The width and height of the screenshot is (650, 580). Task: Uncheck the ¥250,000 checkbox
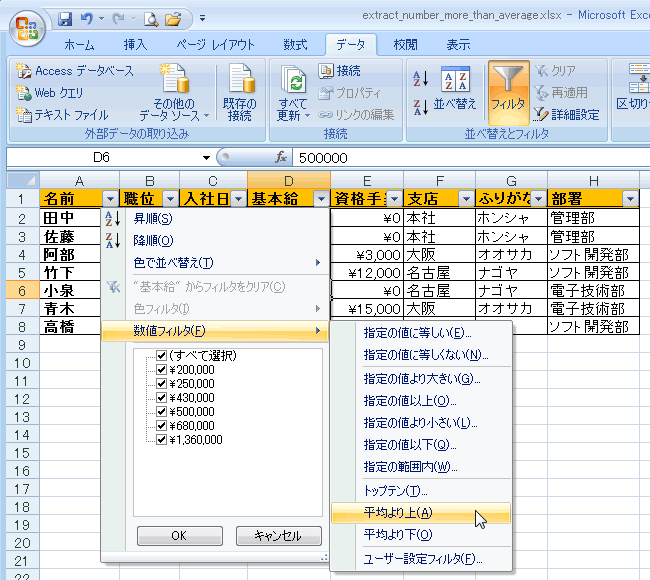(x=161, y=384)
